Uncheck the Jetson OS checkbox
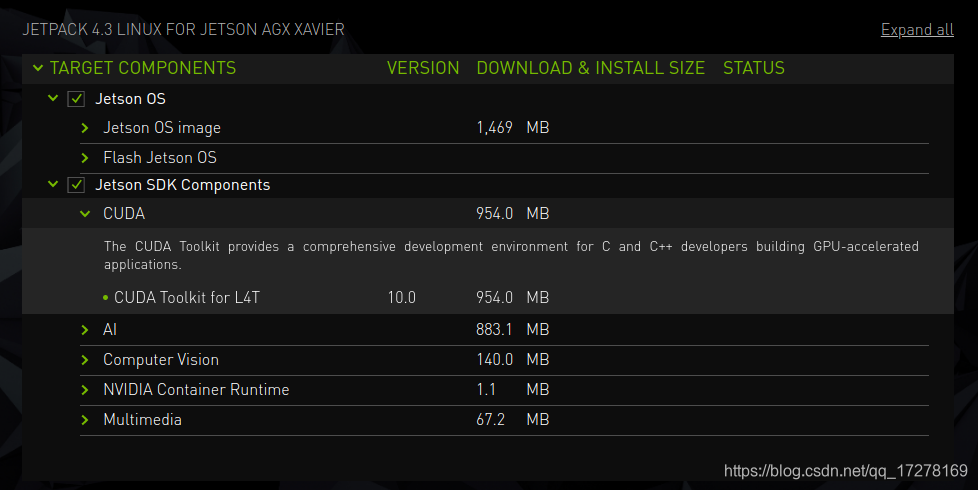The width and height of the screenshot is (978, 490). point(76,98)
